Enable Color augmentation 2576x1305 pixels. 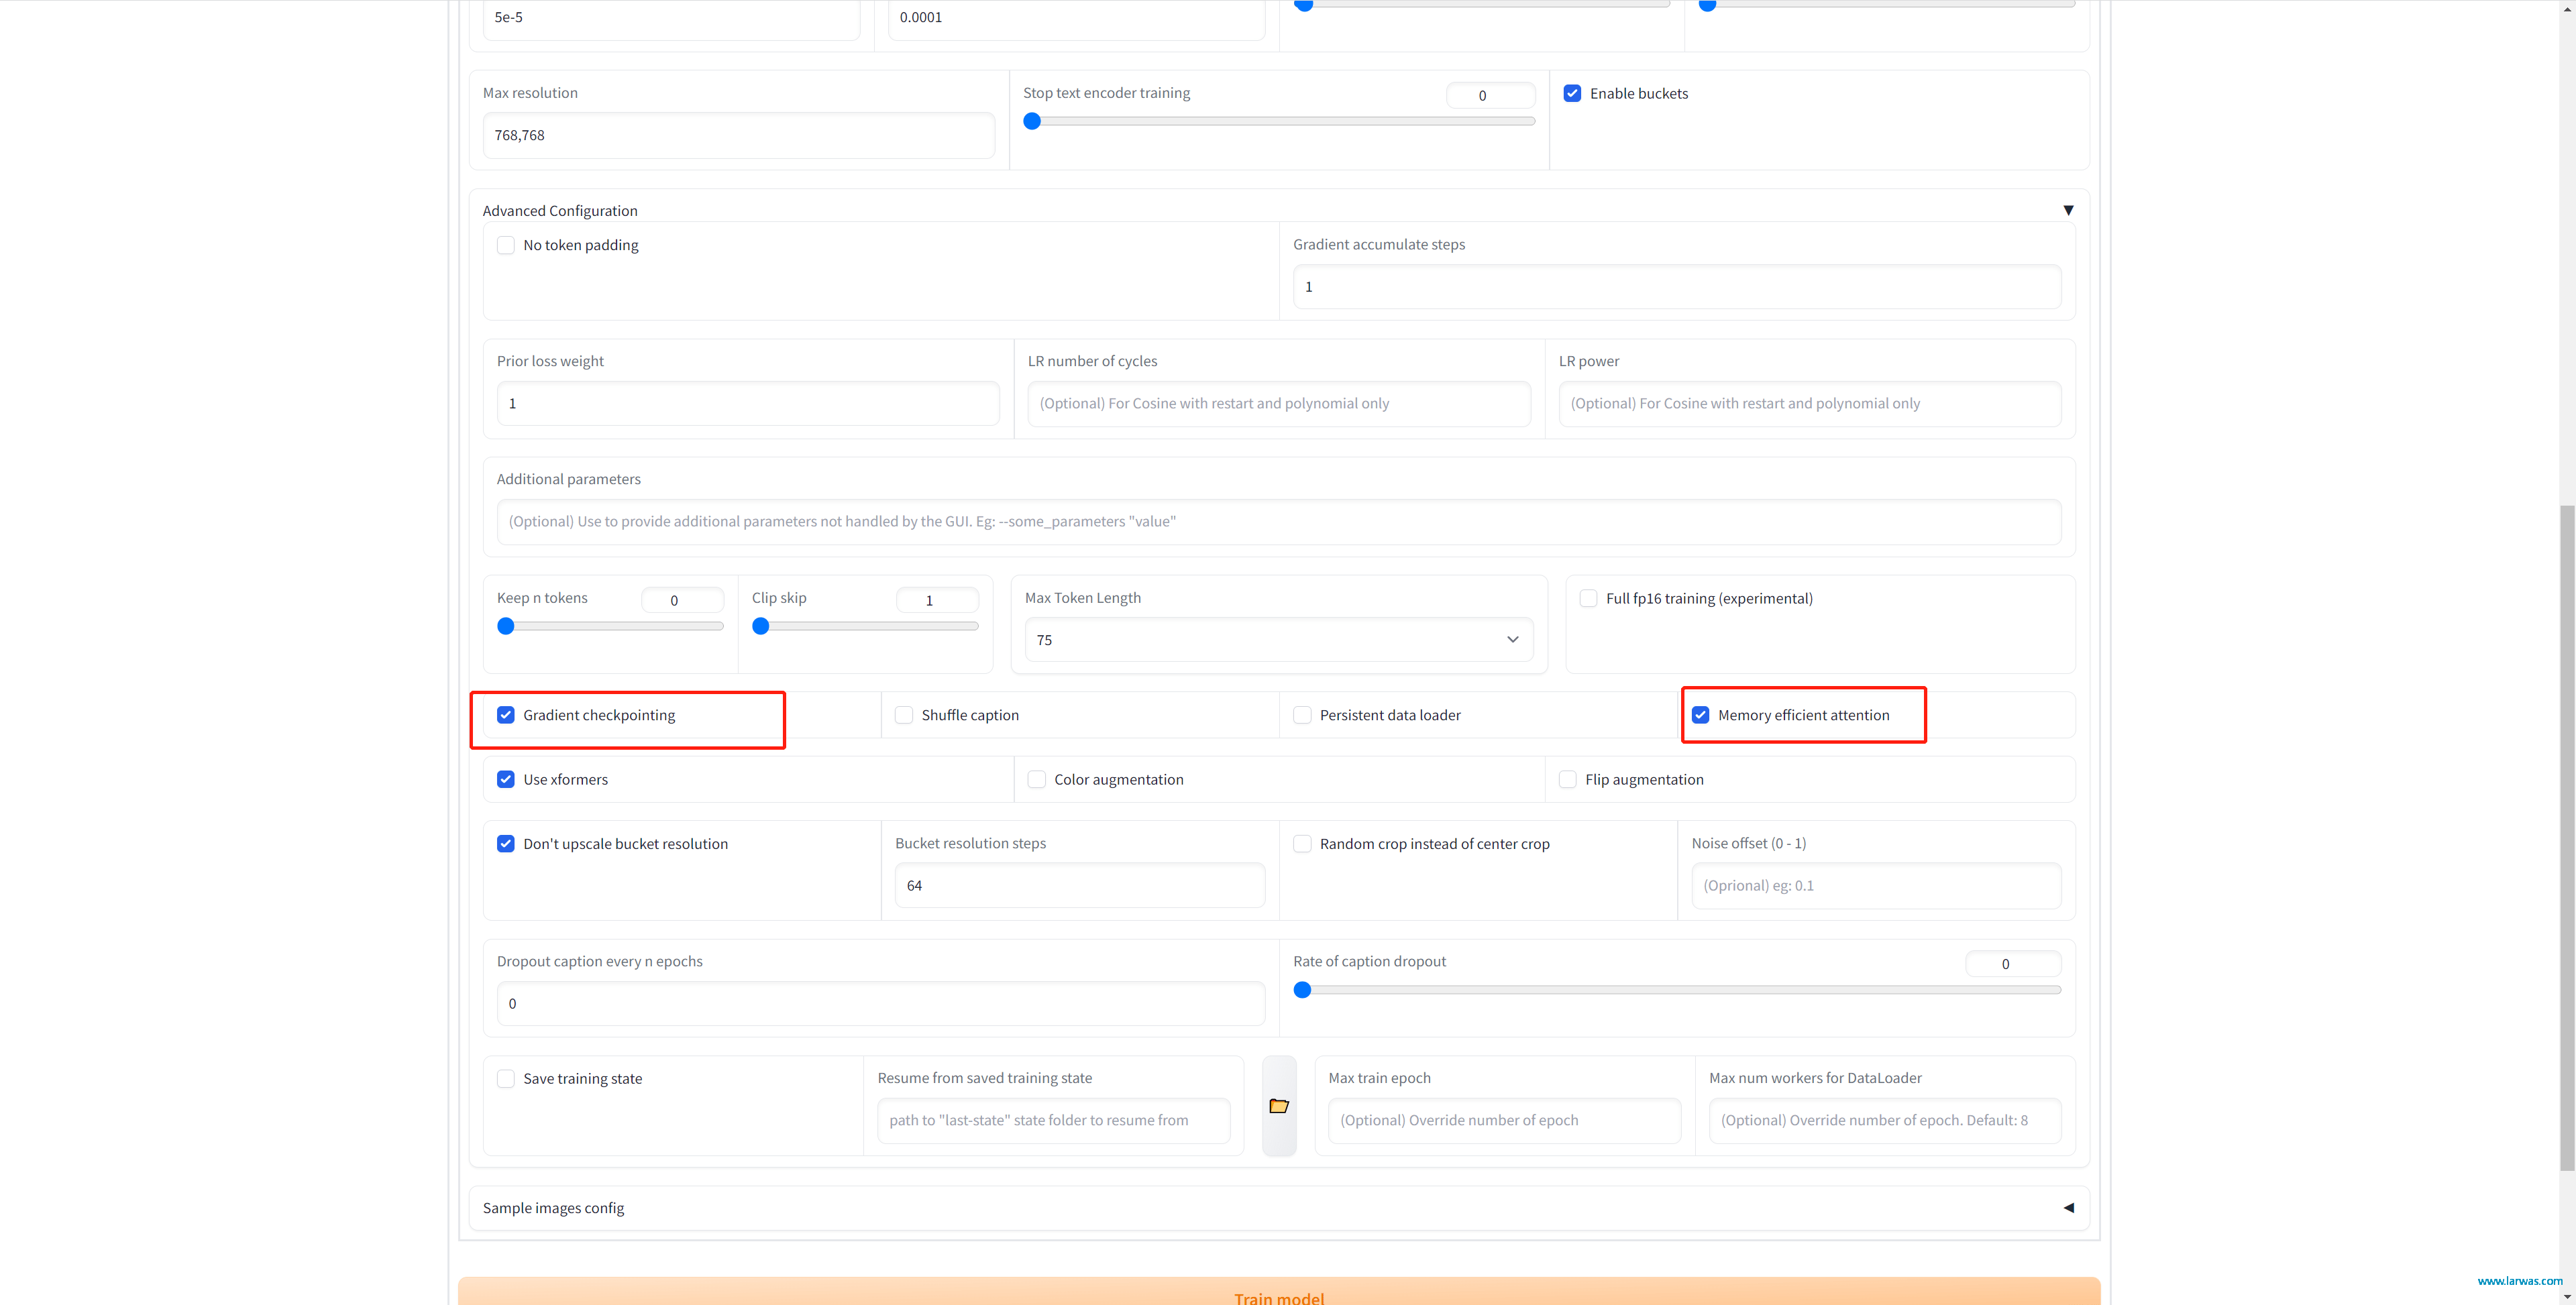pos(1037,779)
